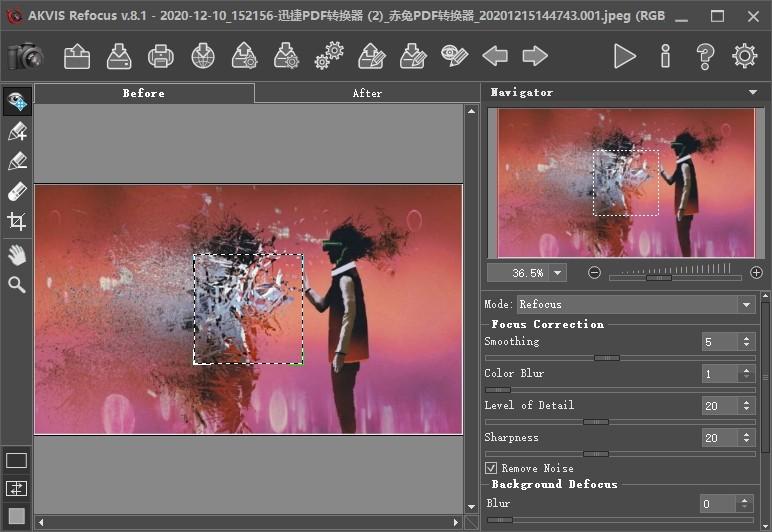Zoom in with plus button
Screen dimensions: 772x532
(756, 273)
